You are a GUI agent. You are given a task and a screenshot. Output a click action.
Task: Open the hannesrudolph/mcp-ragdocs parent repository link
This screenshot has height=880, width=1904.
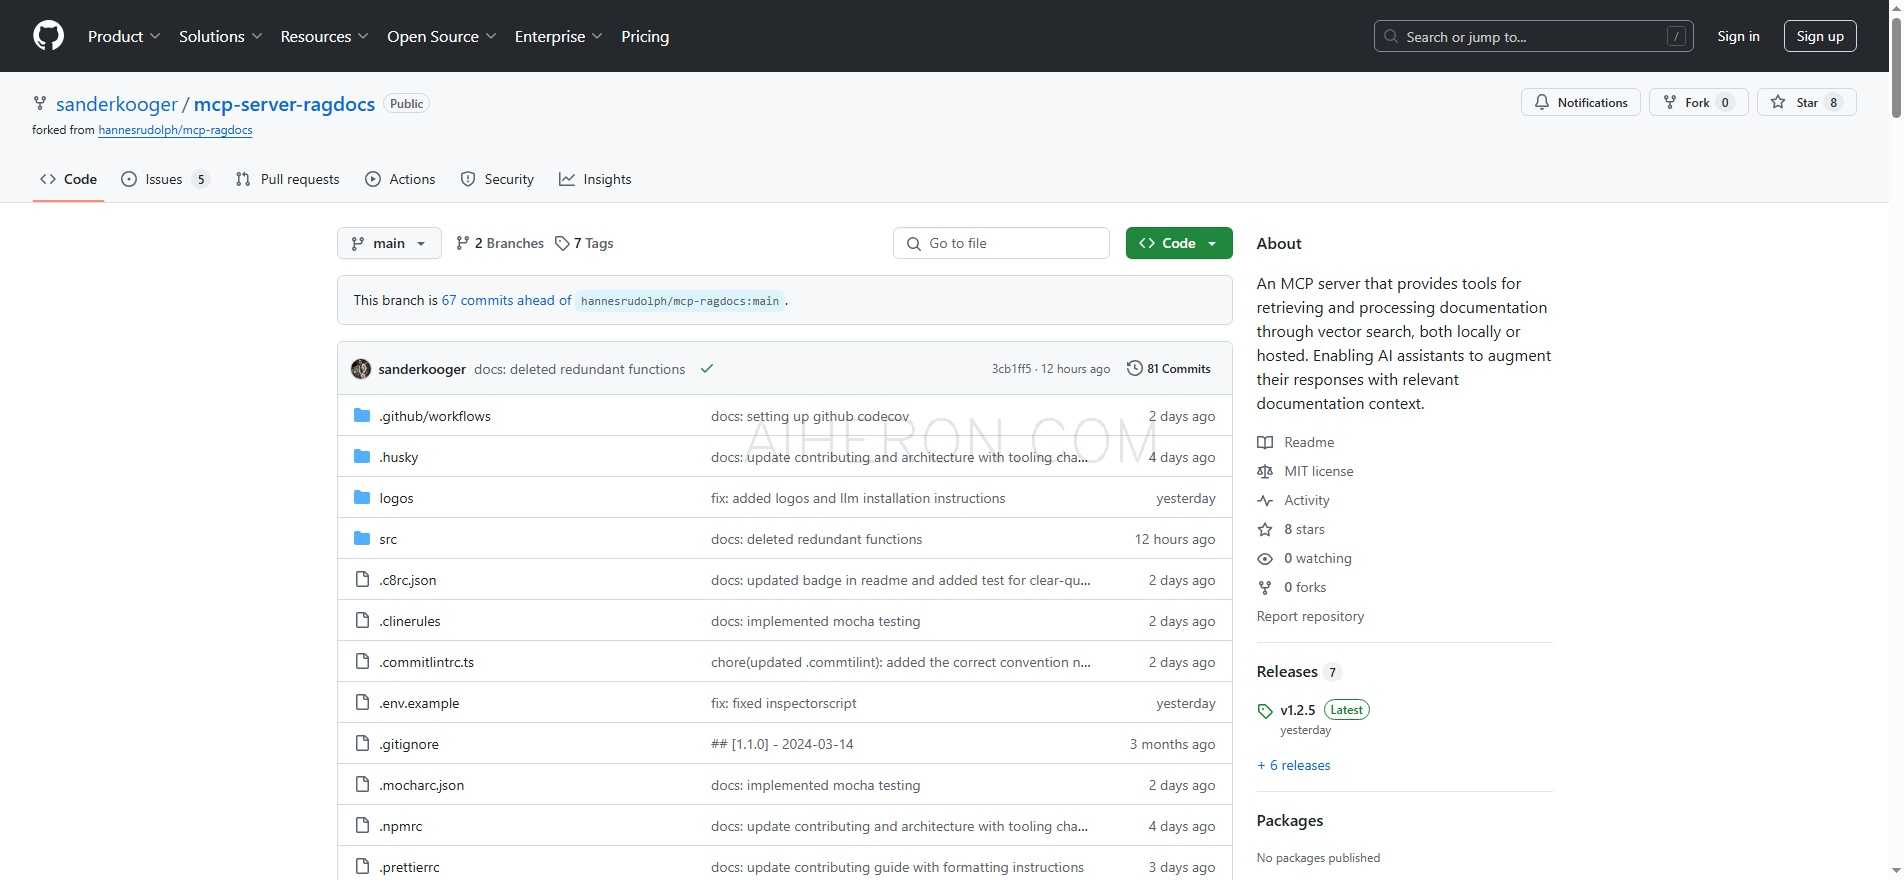coord(175,131)
